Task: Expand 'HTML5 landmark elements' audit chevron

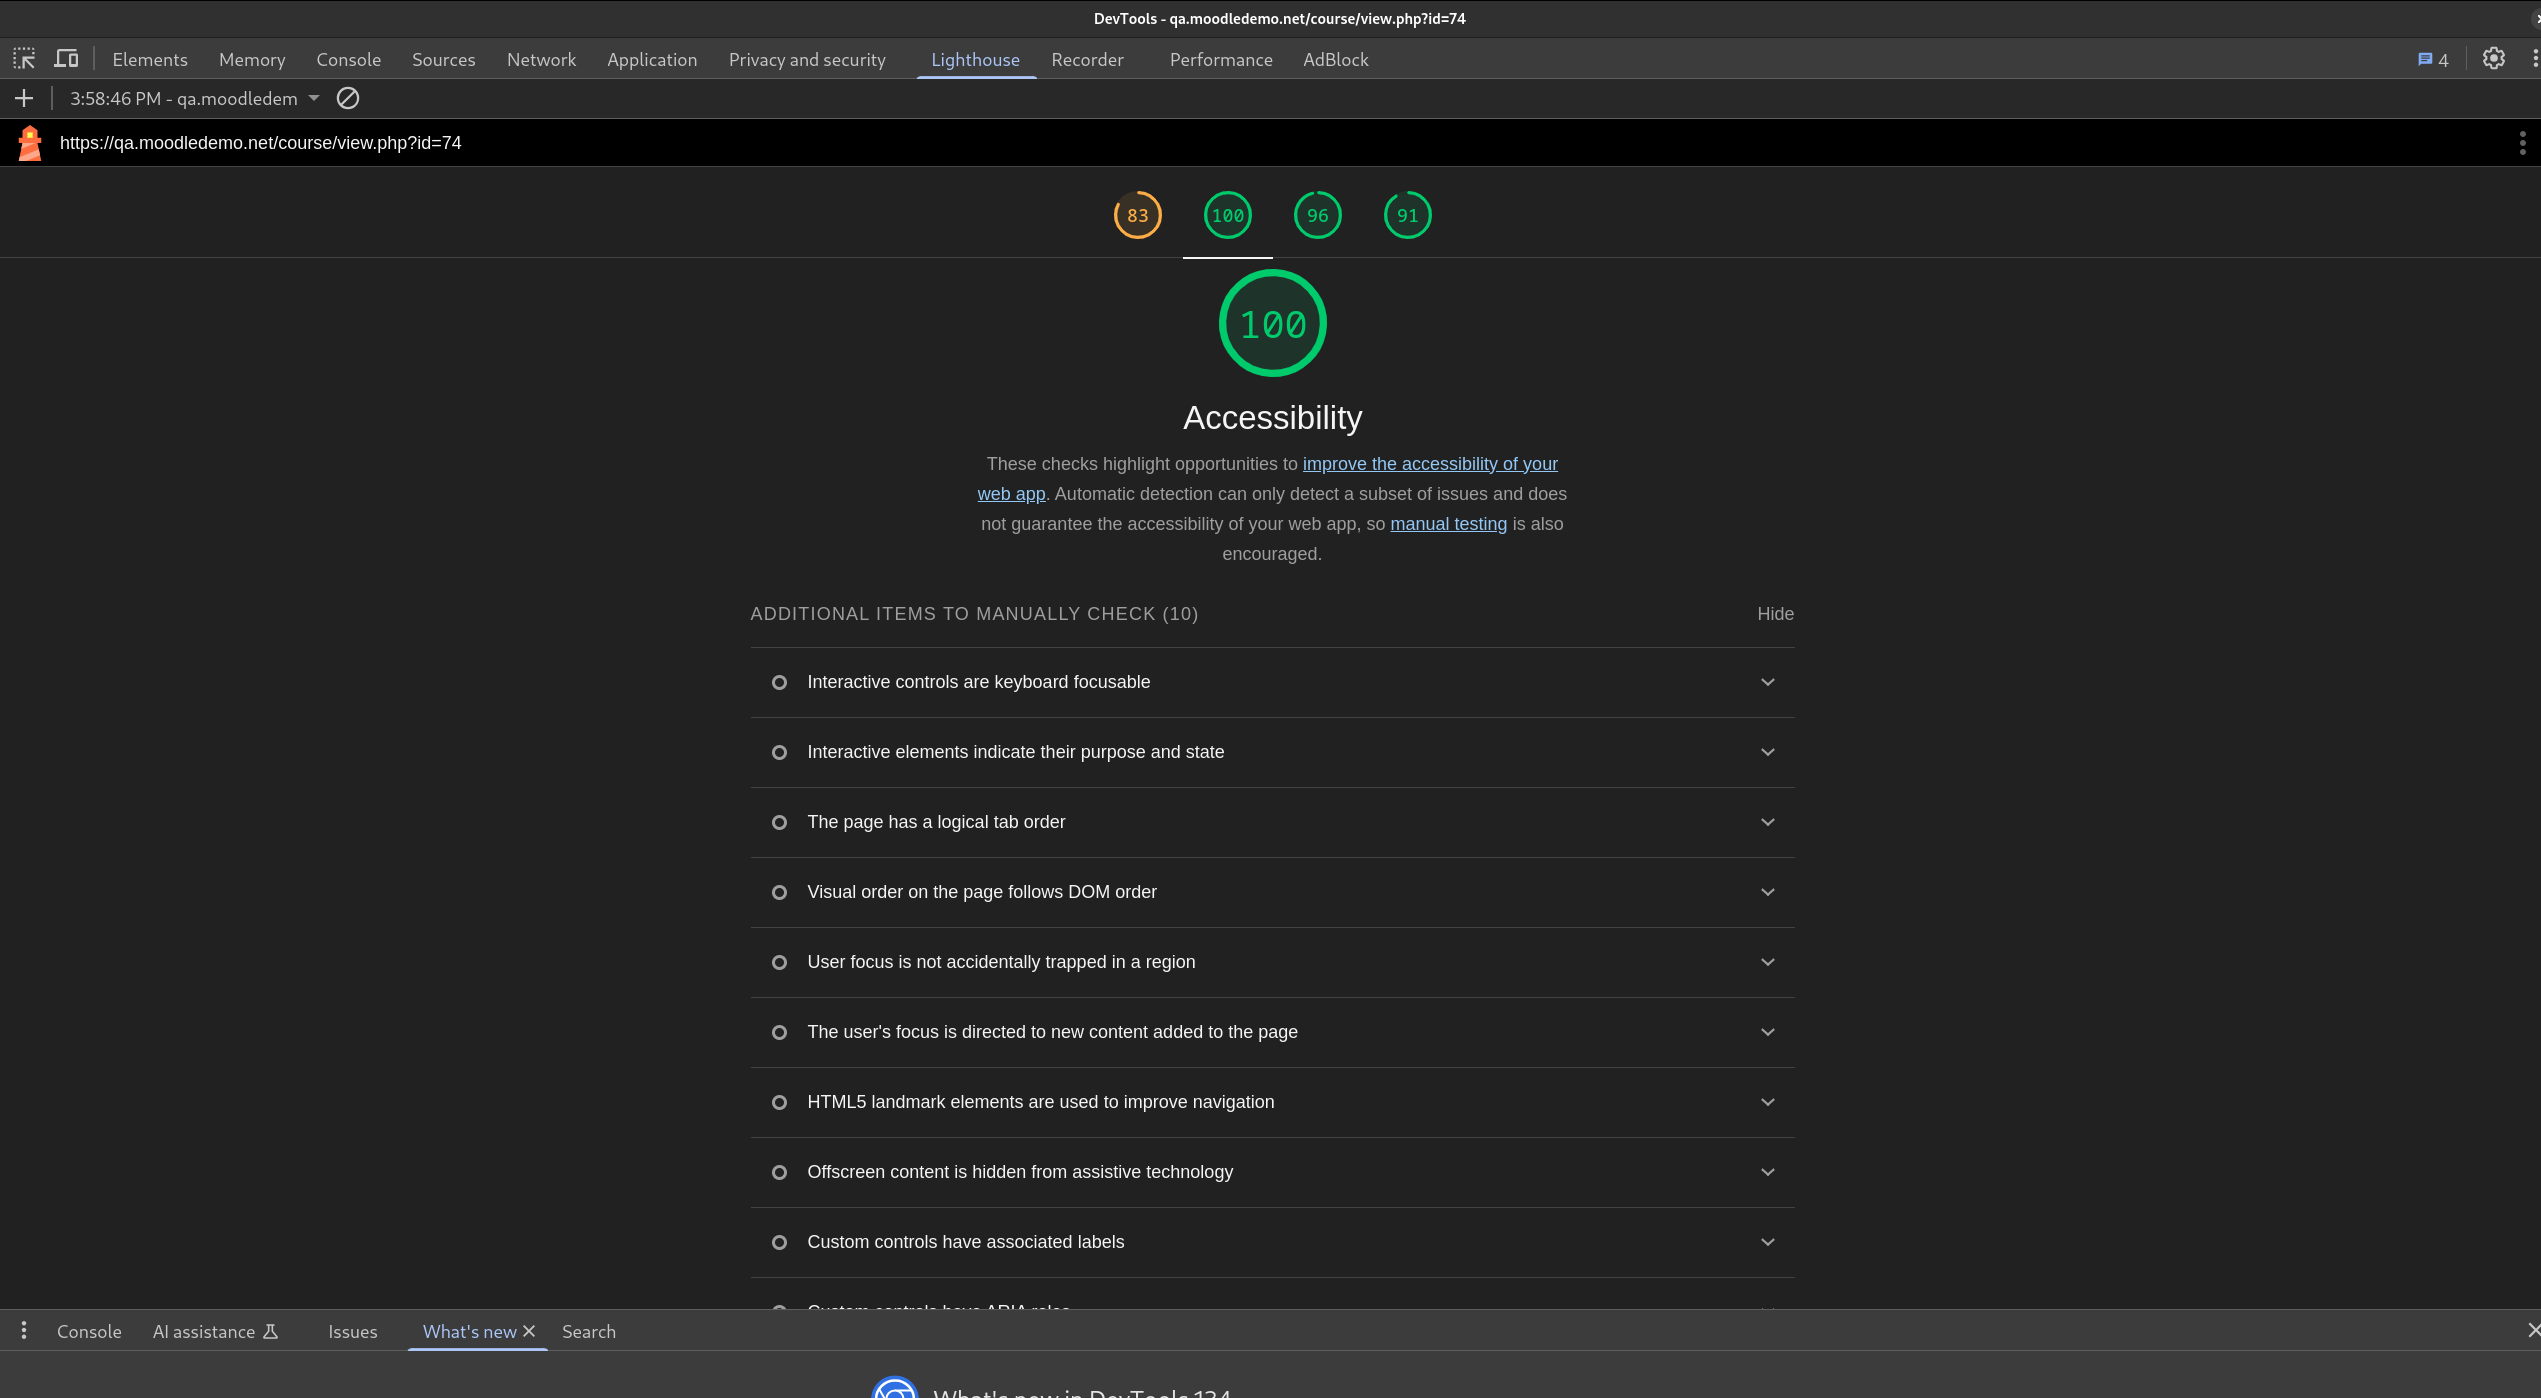Action: 1768,1102
